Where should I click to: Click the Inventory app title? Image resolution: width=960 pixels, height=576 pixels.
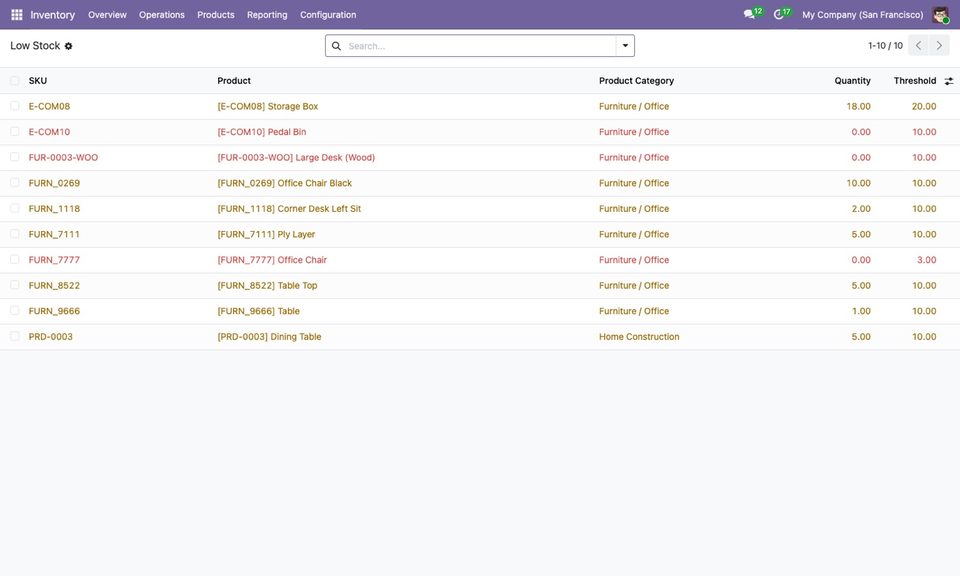point(53,15)
